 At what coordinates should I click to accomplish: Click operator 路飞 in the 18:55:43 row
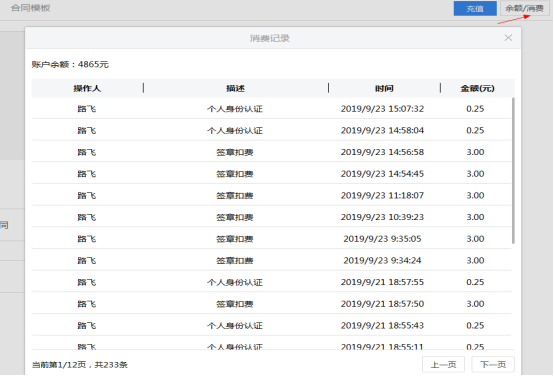[x=87, y=325]
